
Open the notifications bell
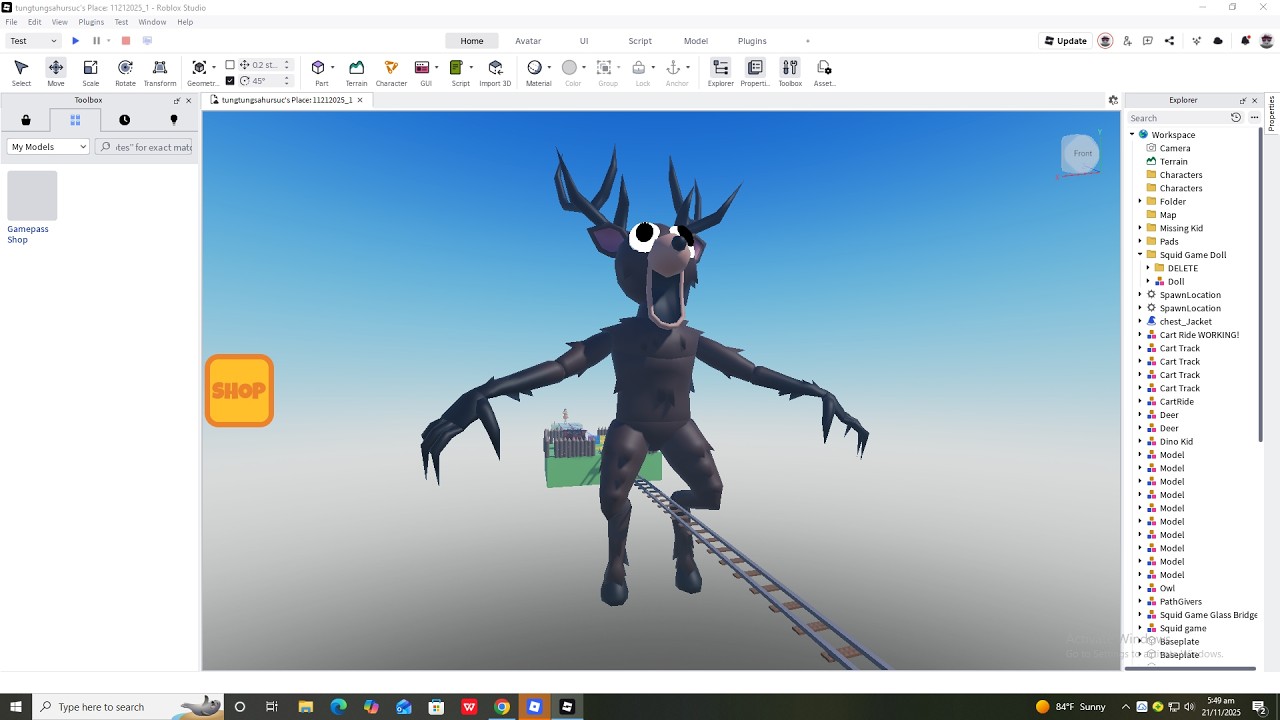click(1245, 41)
